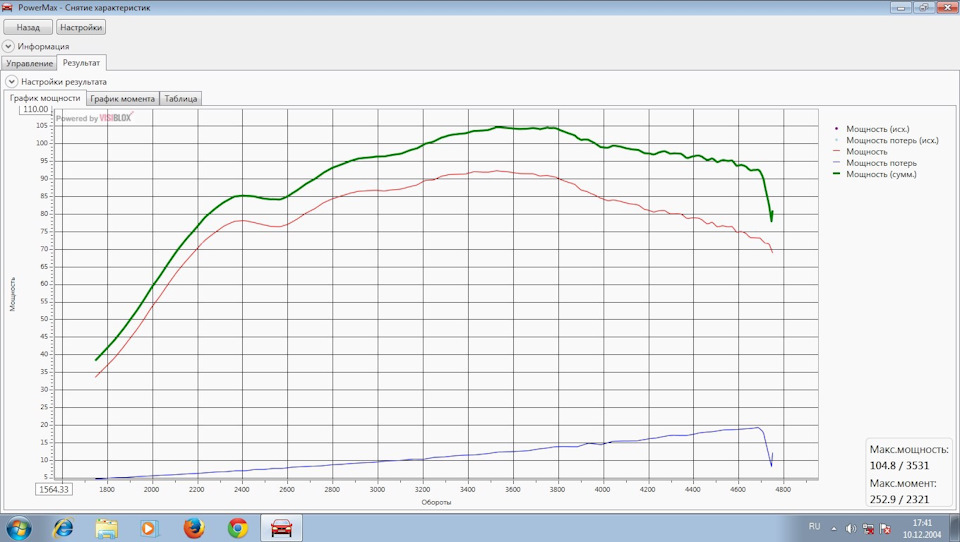Click the Макс.момент value 252.9 / 2321
The height and width of the screenshot is (542, 960).
tap(899, 499)
